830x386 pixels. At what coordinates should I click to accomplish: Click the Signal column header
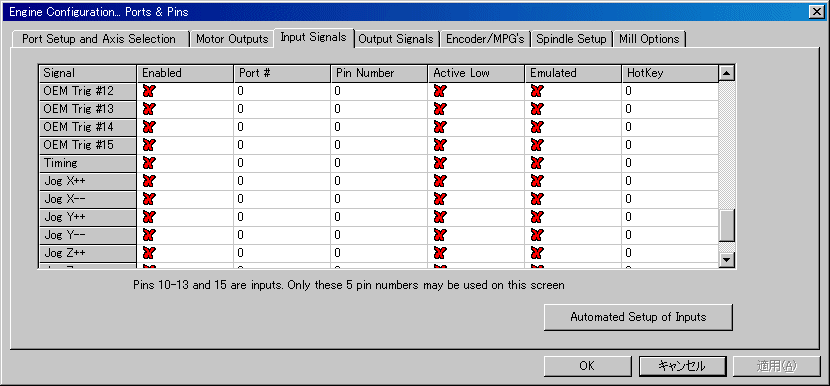[x=87, y=73]
